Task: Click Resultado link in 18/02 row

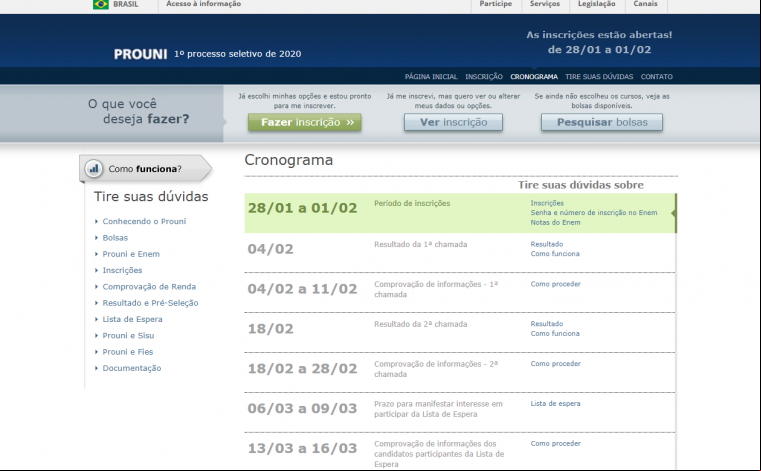Action: tap(546, 324)
